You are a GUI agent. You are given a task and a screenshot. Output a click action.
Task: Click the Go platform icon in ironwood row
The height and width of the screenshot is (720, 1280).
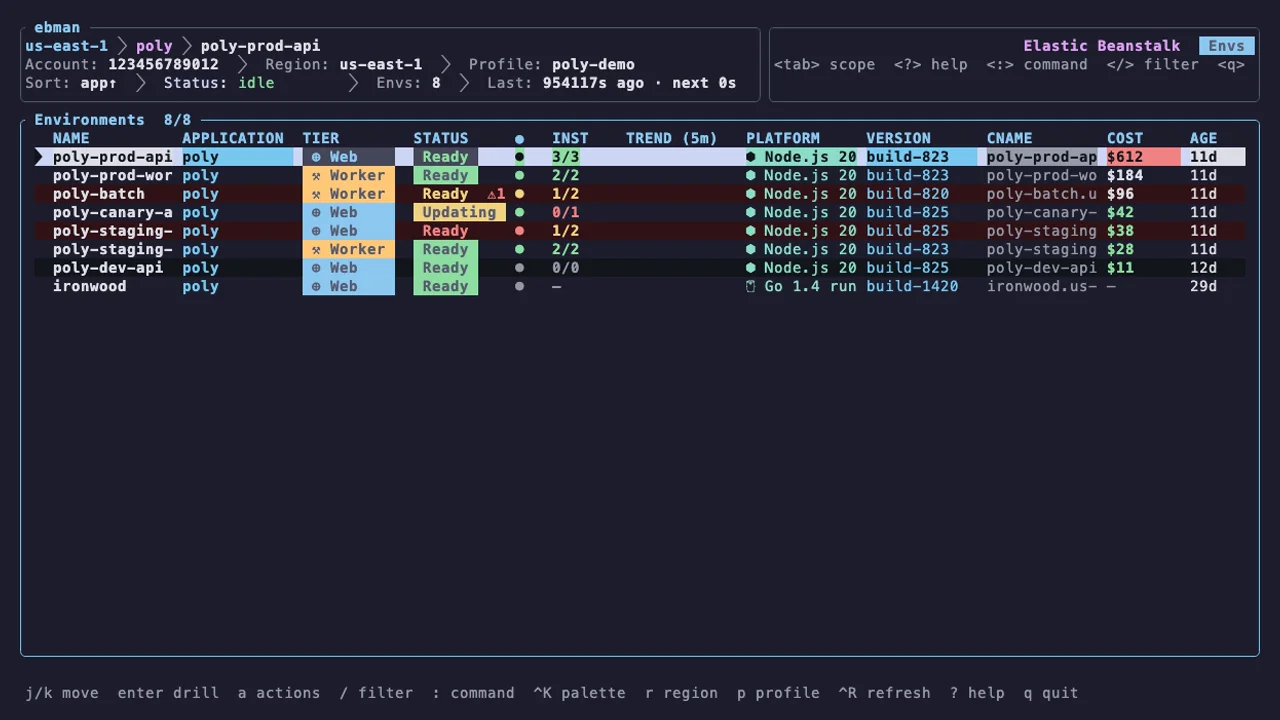751,286
